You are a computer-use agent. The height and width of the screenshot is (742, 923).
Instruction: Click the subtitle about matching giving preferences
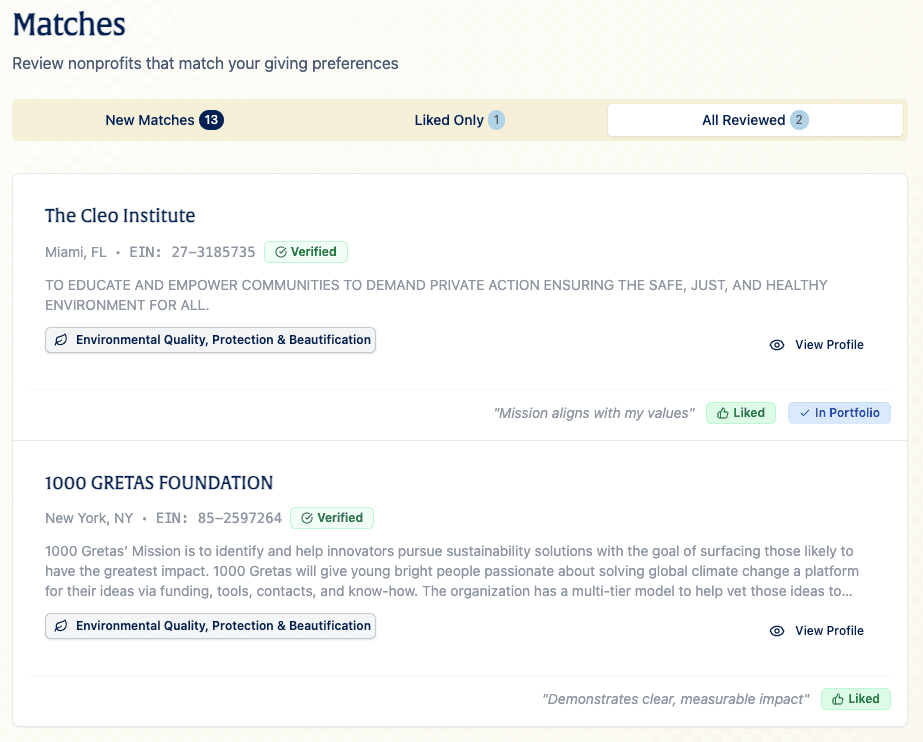205,64
